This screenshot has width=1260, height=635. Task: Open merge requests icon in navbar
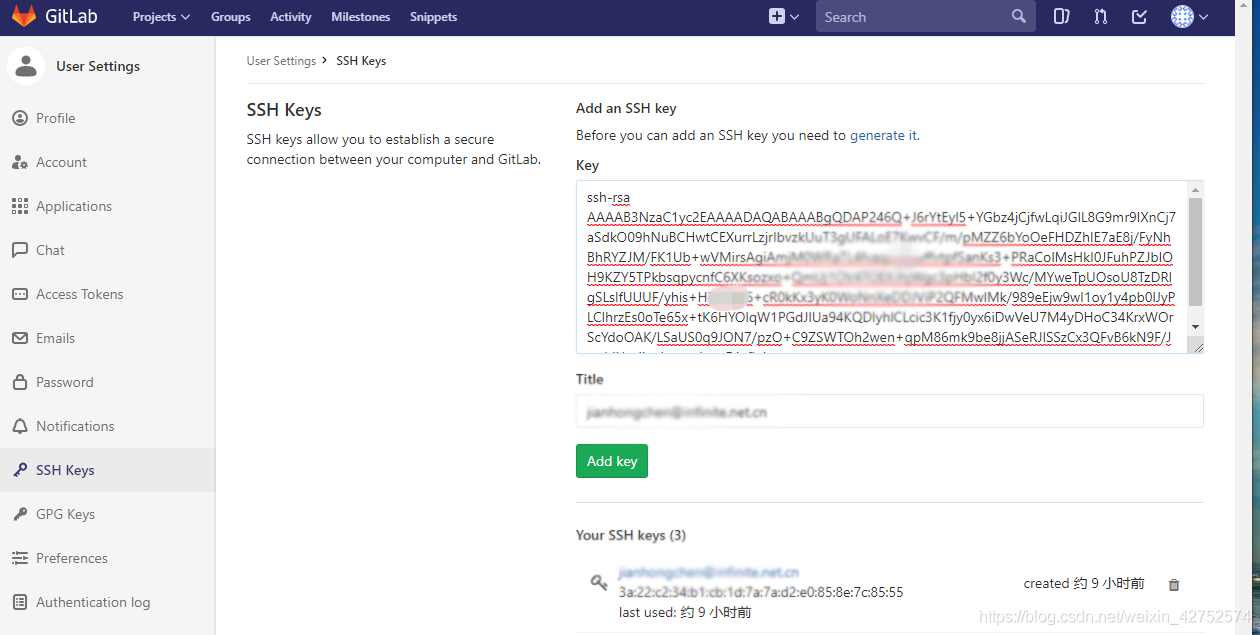pos(1100,16)
